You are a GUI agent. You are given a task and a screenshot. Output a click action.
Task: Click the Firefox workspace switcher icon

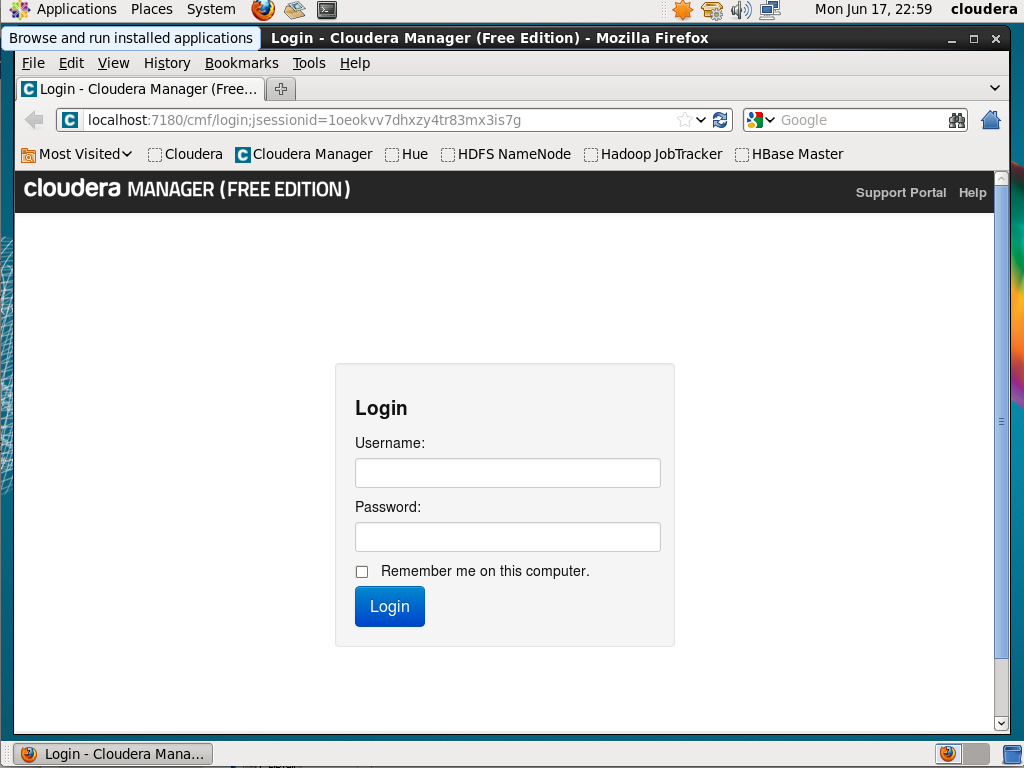click(948, 754)
